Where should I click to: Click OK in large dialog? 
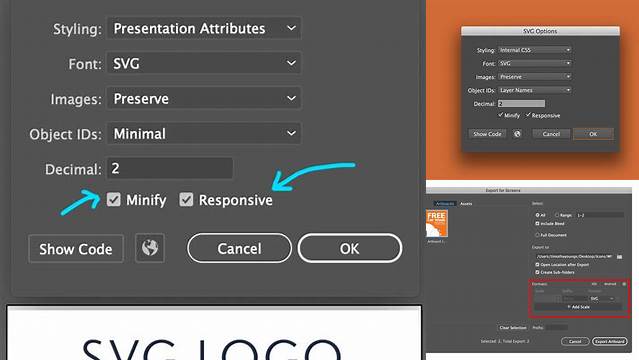pyautogui.click(x=350, y=248)
